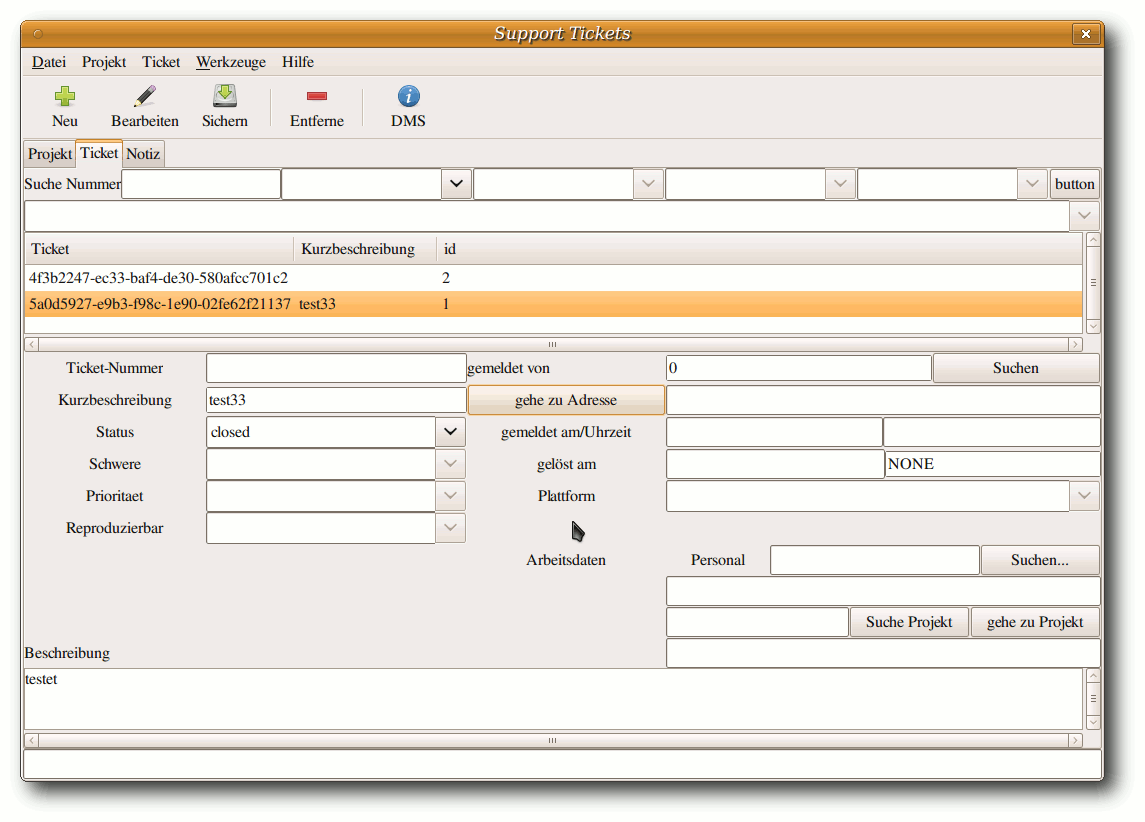Image resolution: width=1145 pixels, height=822 pixels.
Task: Click the Suche Projekt button
Action: 909,622
